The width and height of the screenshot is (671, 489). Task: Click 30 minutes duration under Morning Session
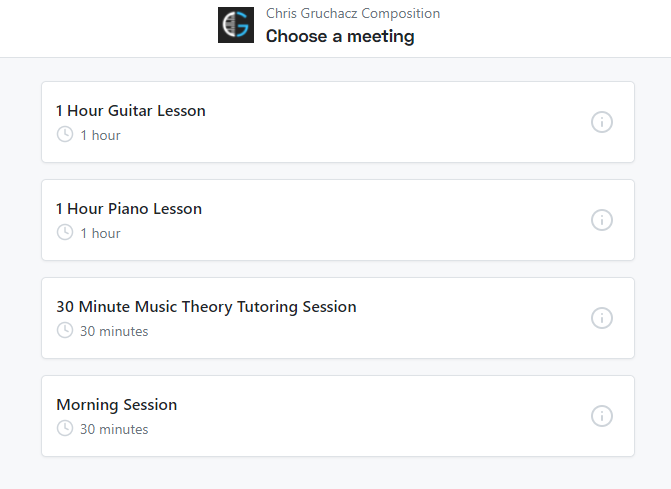tap(114, 429)
